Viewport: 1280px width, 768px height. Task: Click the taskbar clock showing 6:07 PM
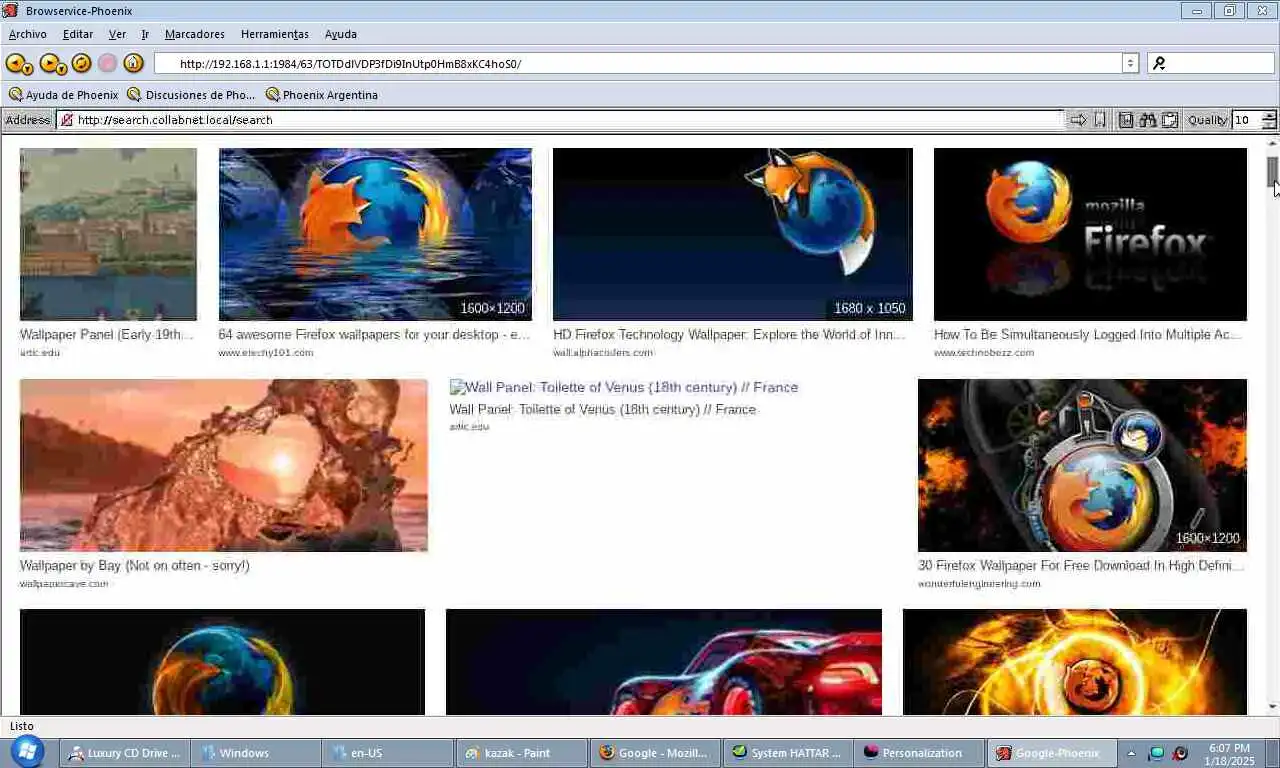pos(1229,753)
